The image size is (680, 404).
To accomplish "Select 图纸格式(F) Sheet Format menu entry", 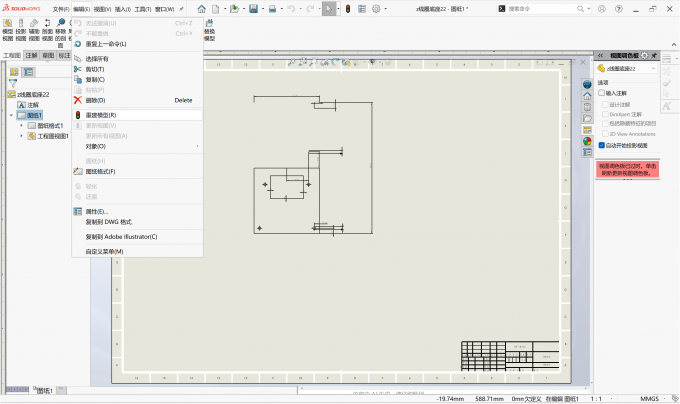I will click(x=137, y=171).
